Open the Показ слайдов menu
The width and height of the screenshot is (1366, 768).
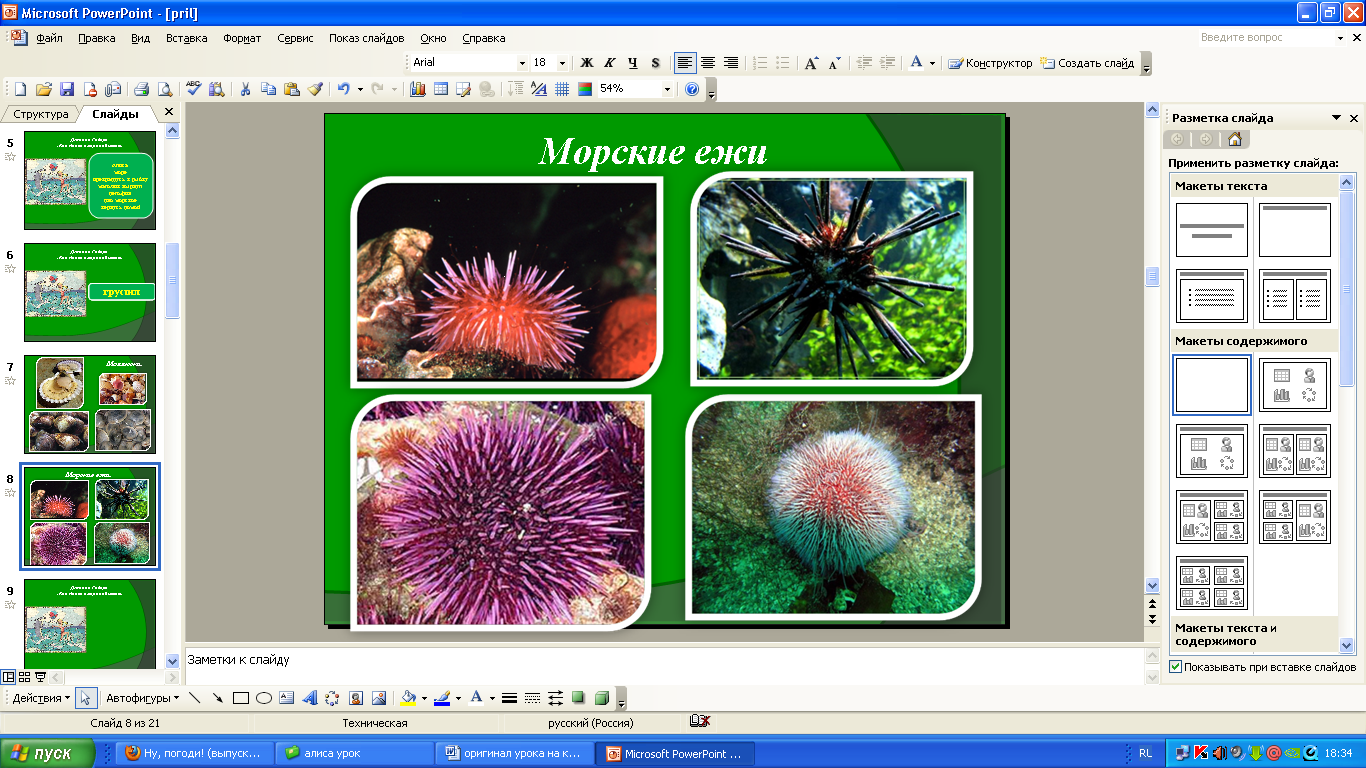pos(367,38)
